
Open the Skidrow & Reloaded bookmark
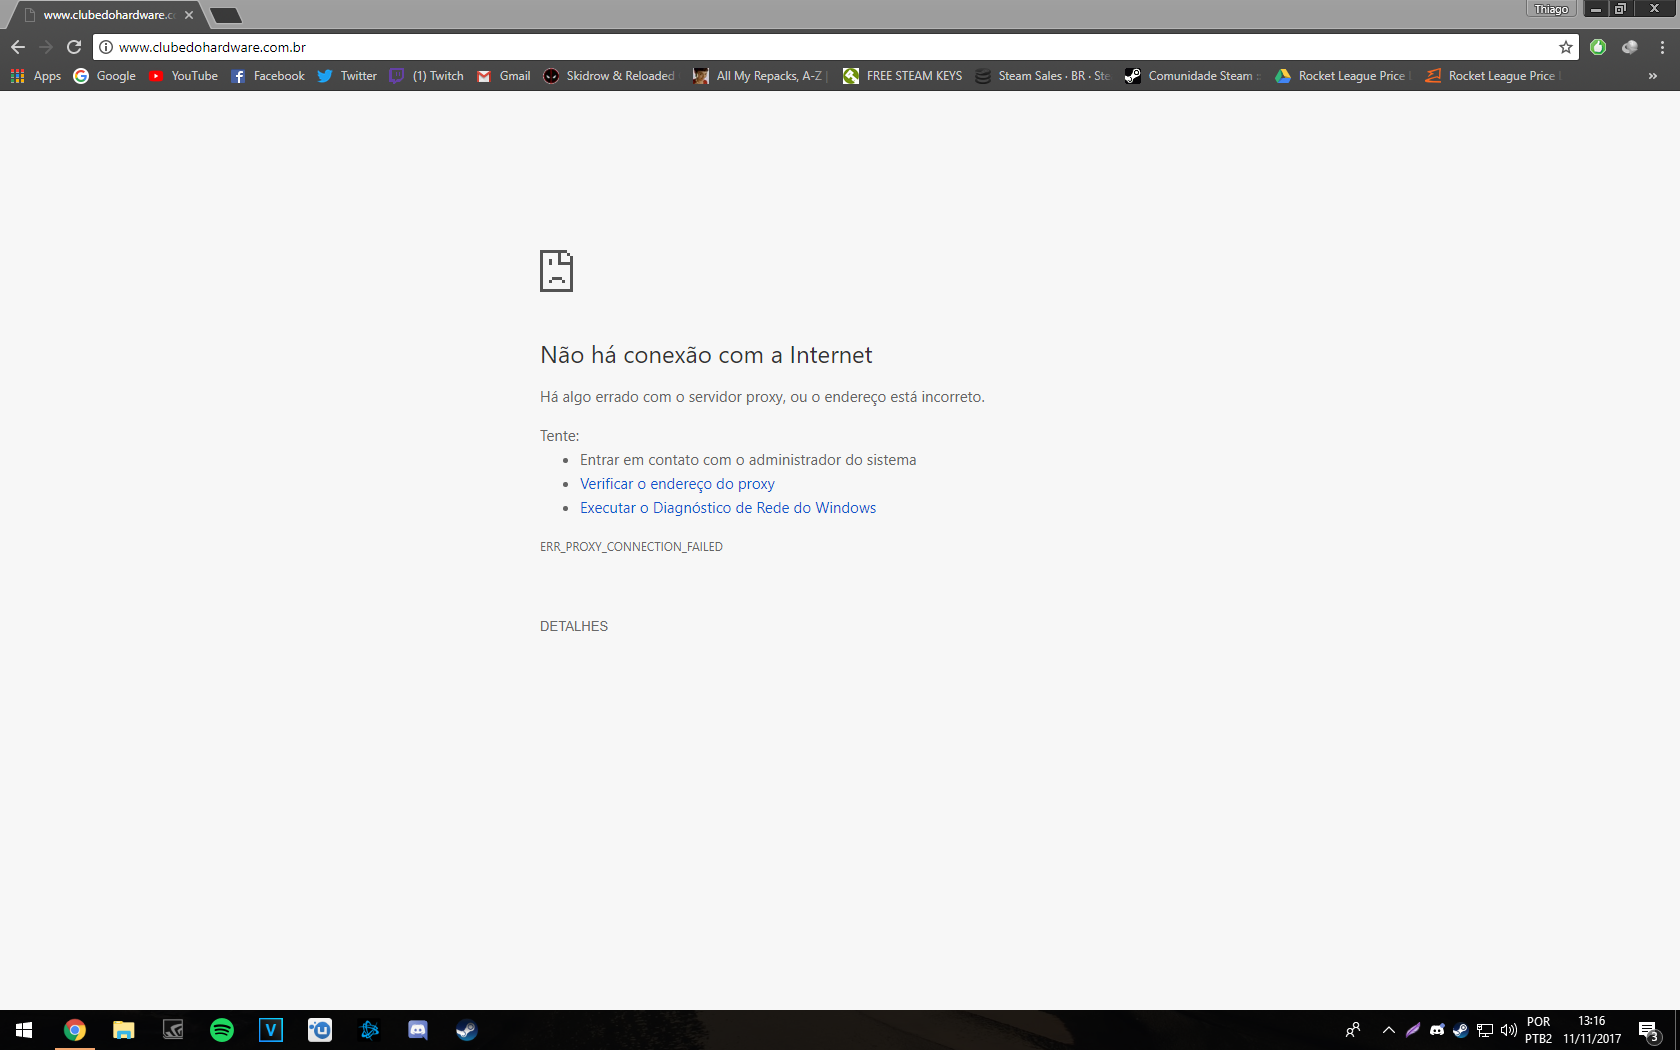point(609,76)
